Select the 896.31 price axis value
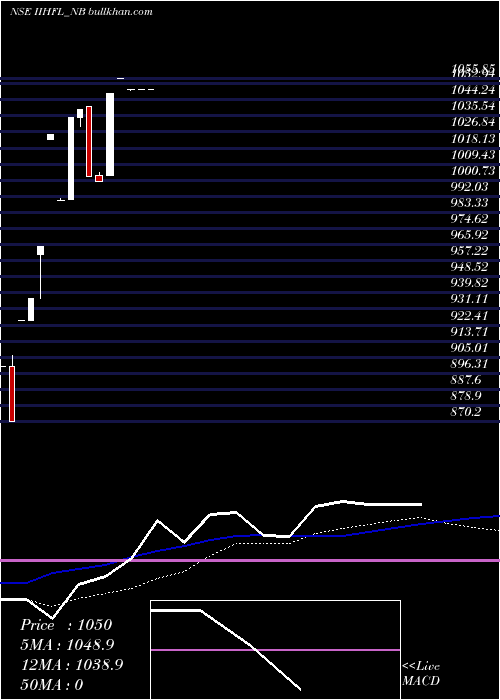 pos(469,364)
